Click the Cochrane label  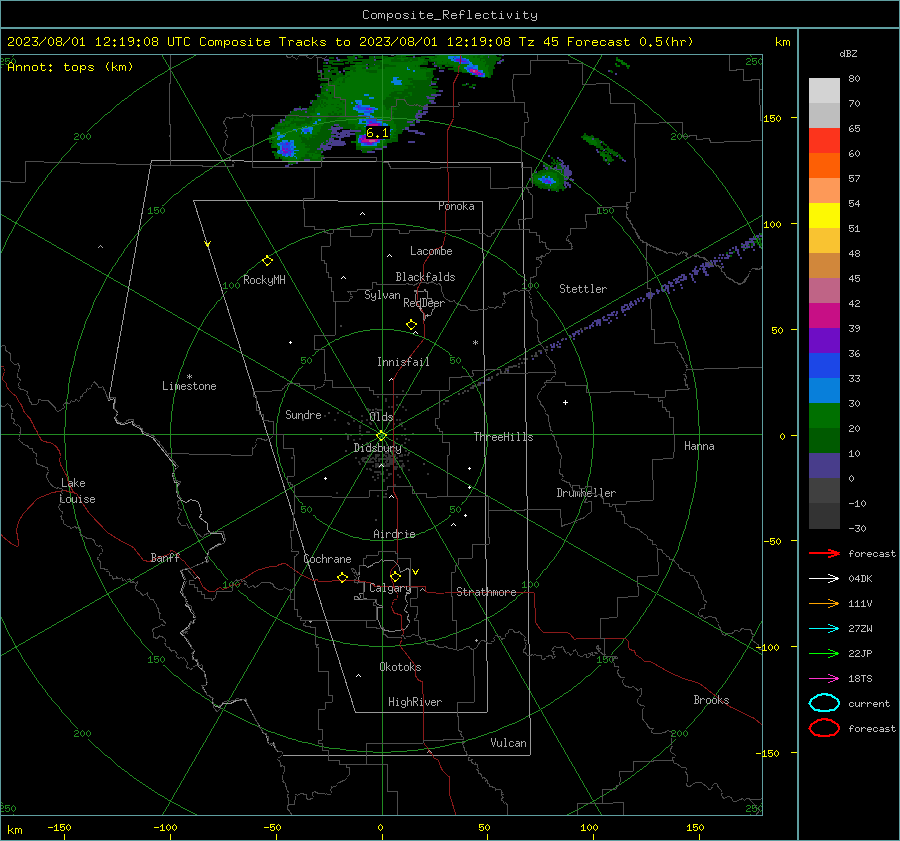(x=327, y=559)
